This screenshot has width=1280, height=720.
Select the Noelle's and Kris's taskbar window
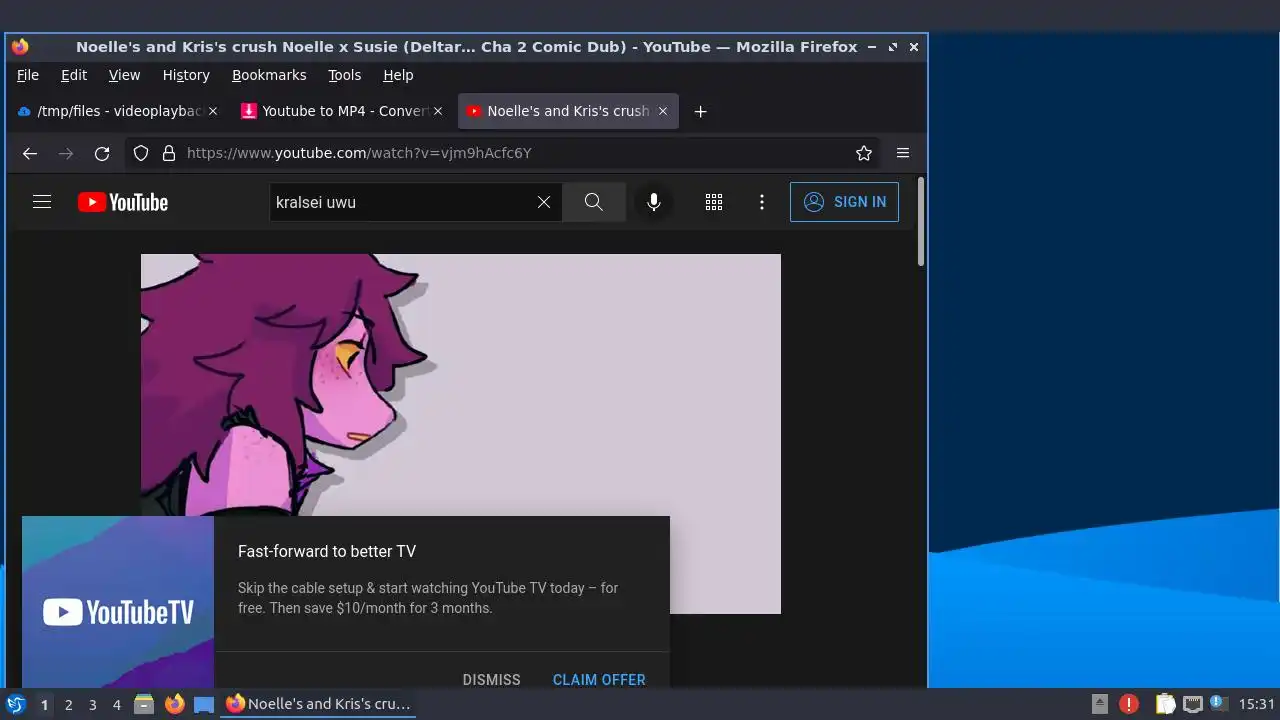click(x=318, y=704)
